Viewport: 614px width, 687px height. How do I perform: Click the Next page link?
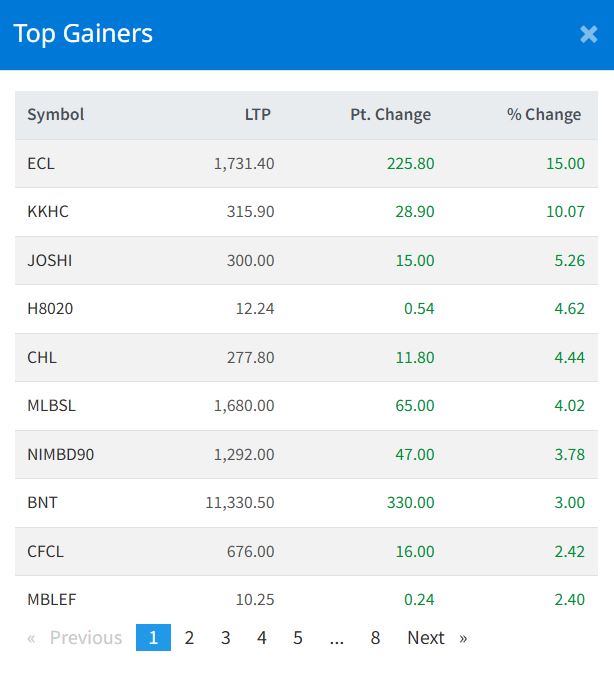(426, 637)
